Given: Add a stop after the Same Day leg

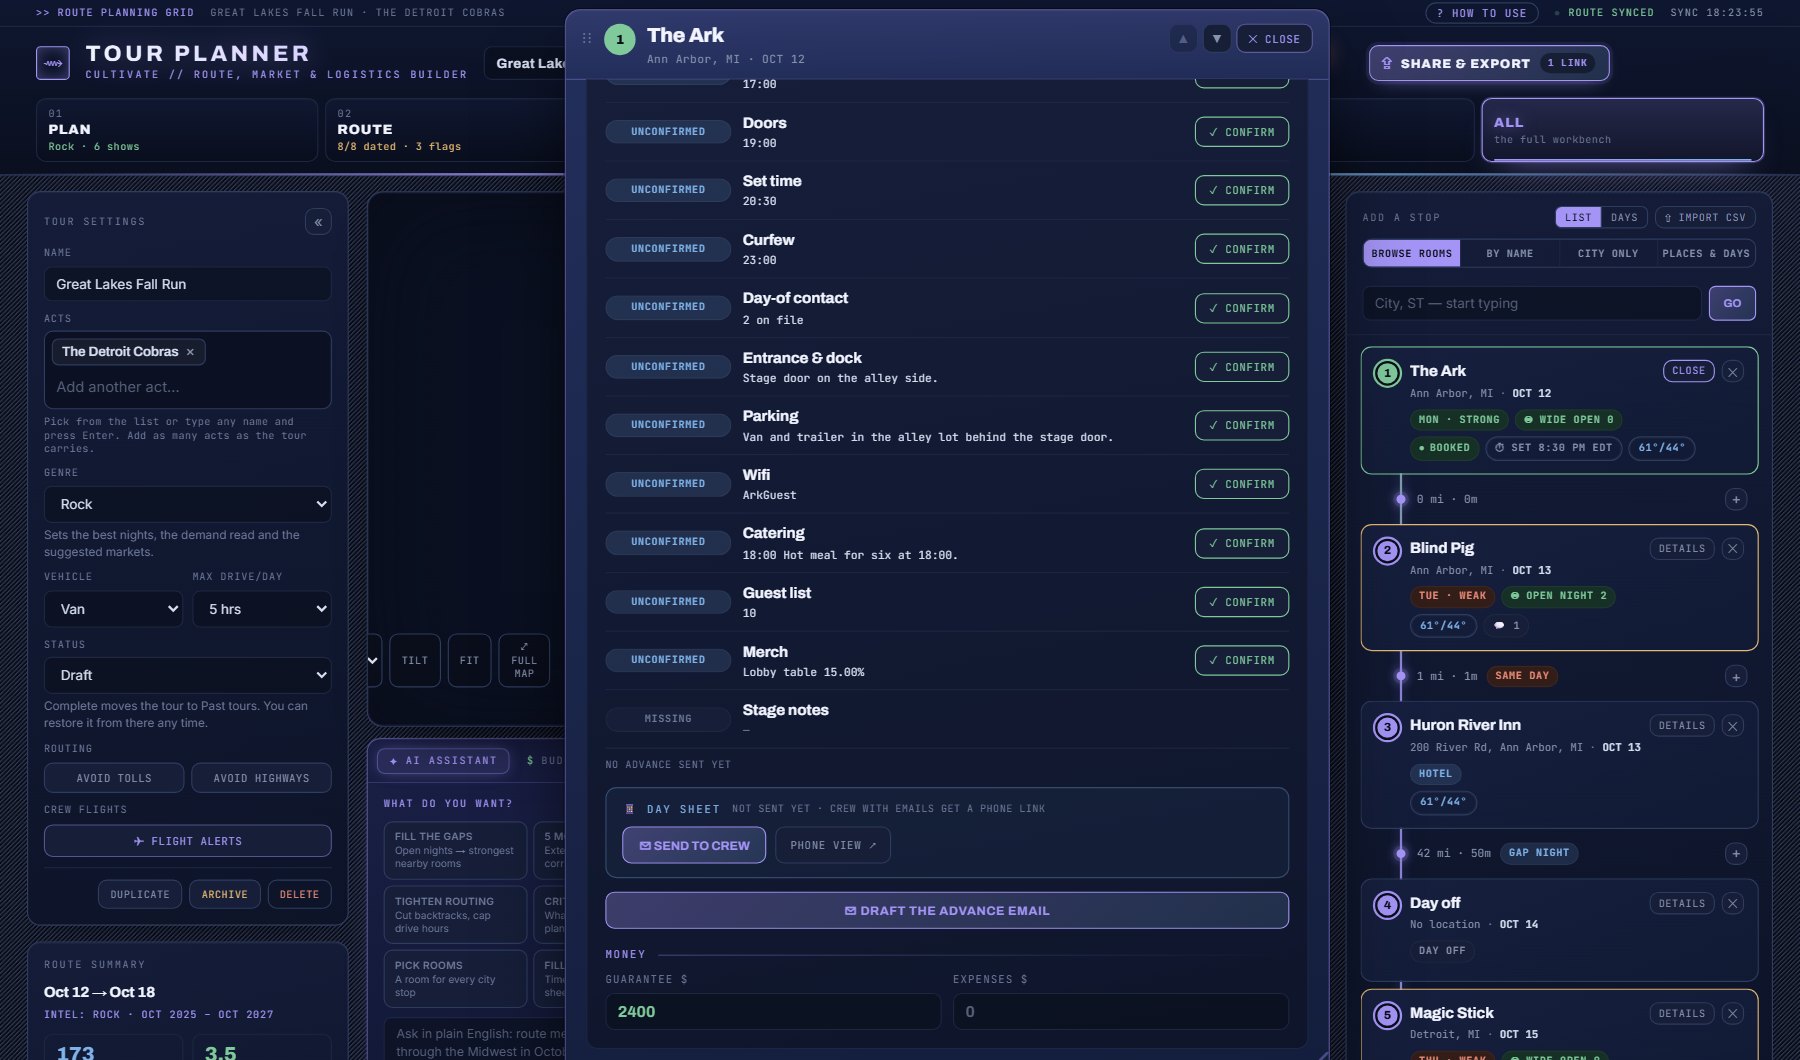Looking at the screenshot, I should coord(1736,677).
